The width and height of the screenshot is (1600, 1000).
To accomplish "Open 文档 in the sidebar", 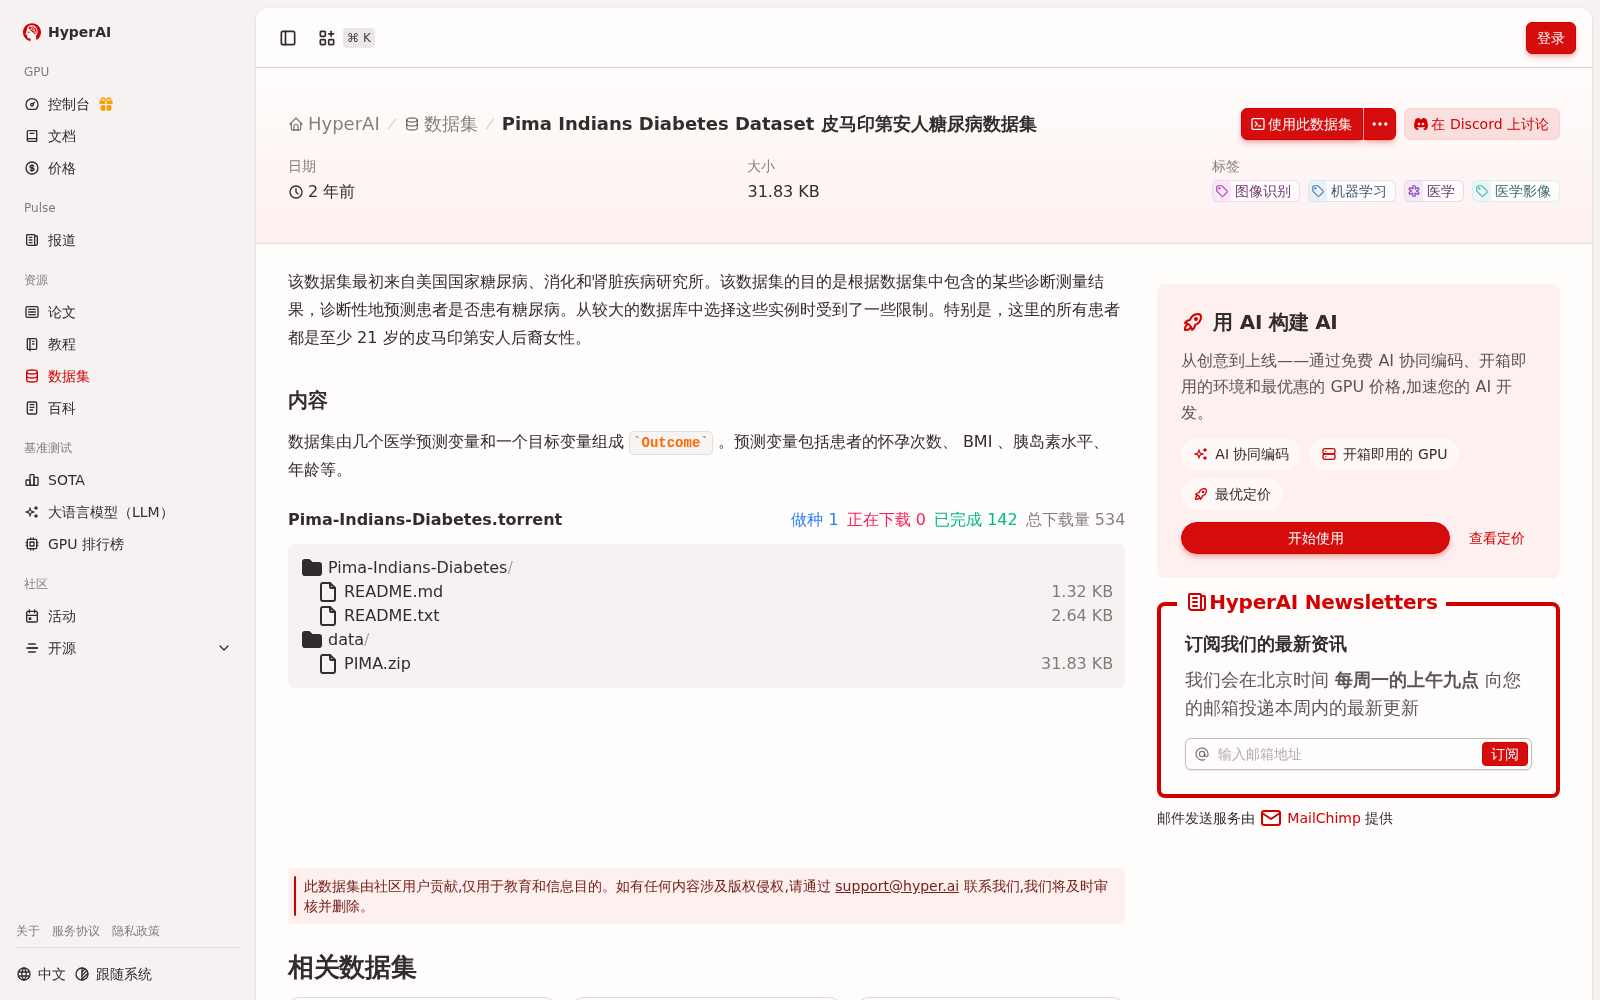I will 62,136.
